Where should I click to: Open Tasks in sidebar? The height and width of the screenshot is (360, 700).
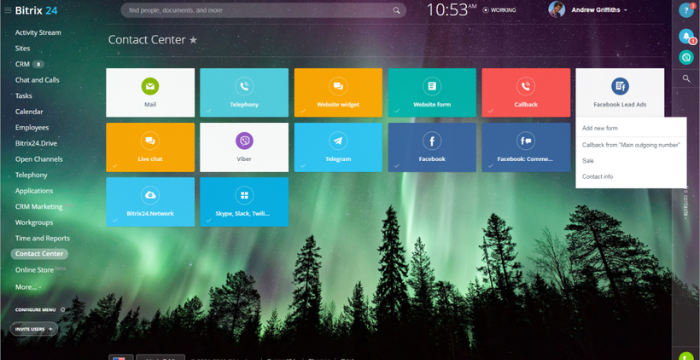coord(24,96)
